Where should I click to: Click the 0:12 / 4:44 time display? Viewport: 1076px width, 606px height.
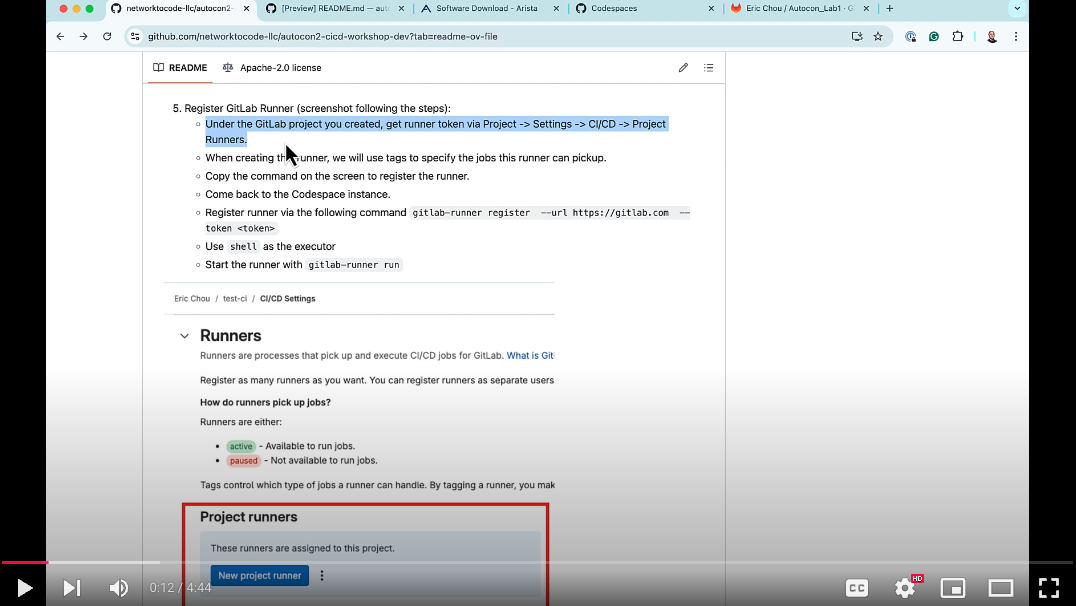point(180,587)
